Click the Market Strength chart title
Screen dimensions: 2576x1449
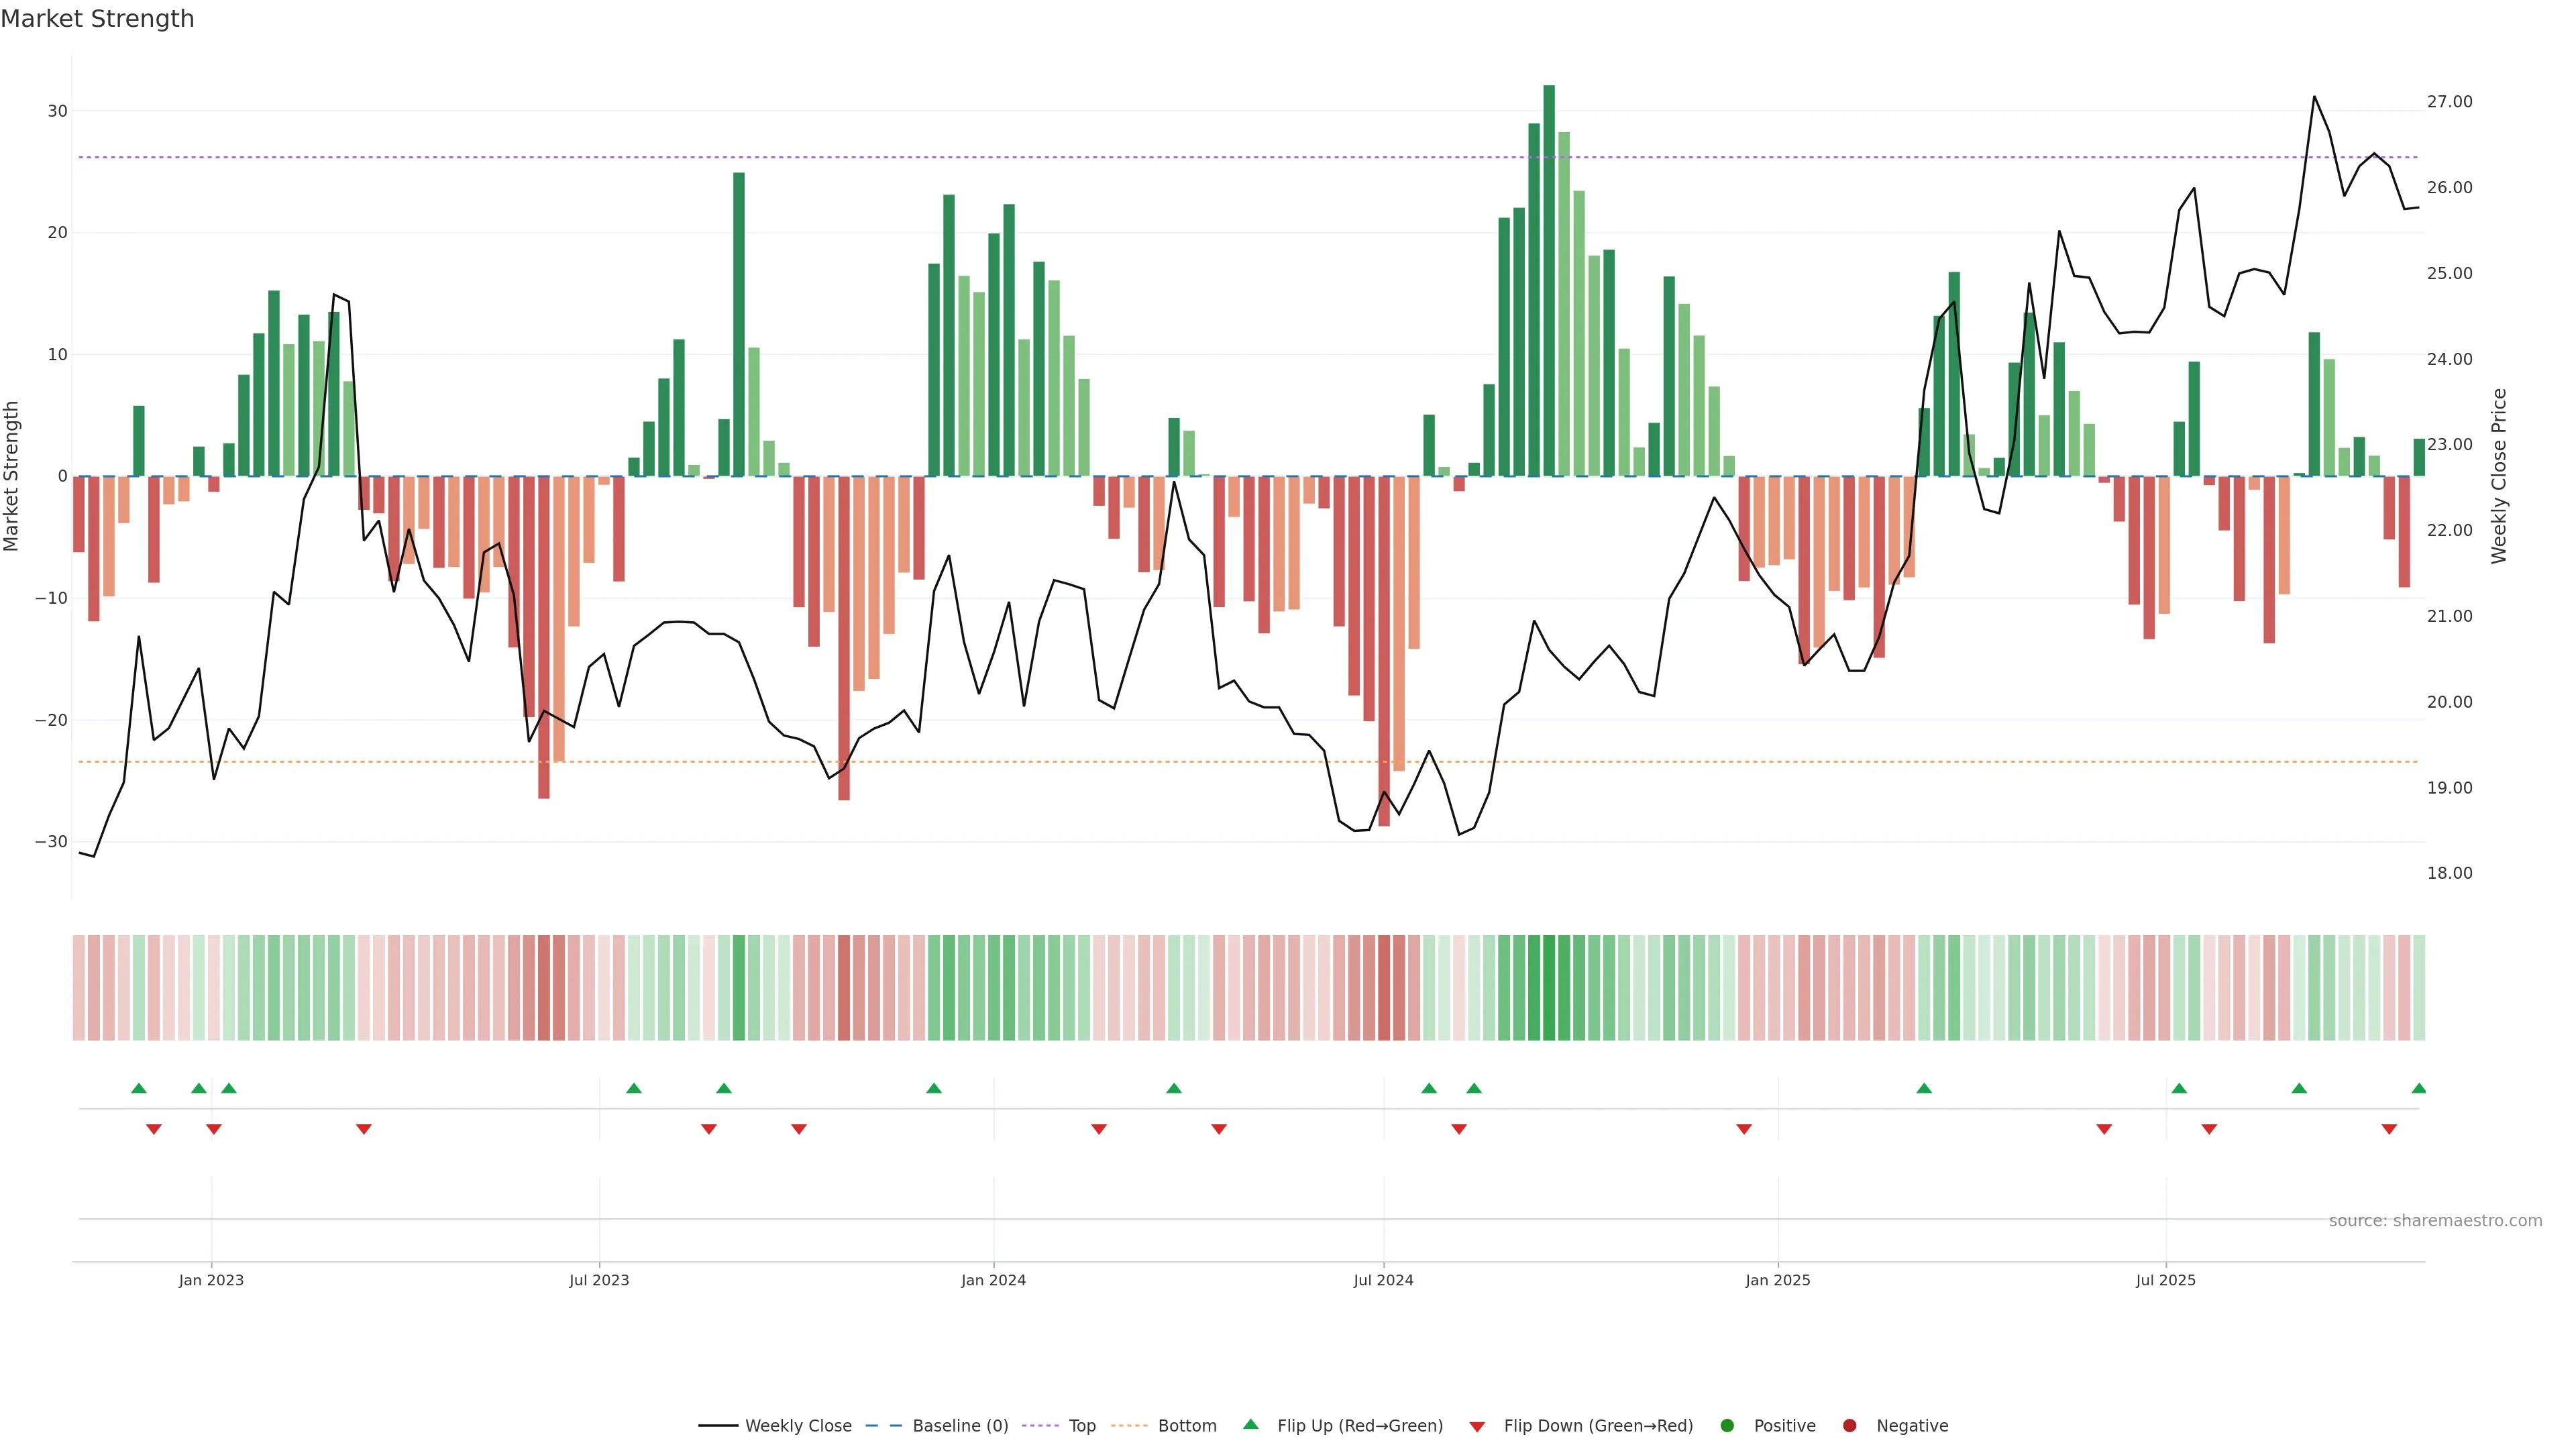point(97,19)
